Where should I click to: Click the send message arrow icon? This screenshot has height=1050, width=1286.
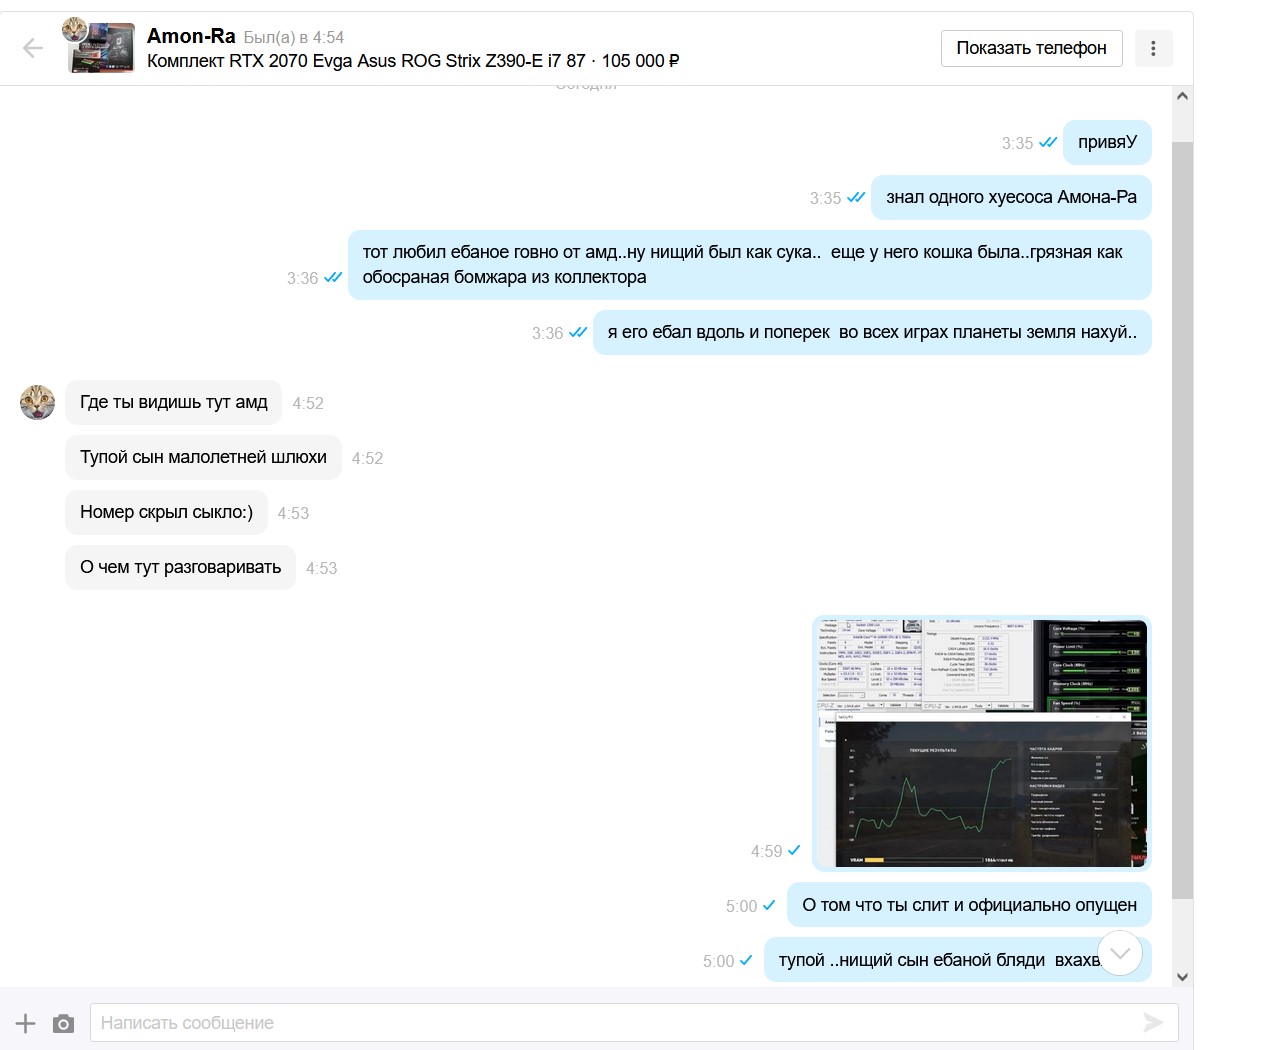[x=1153, y=1022]
